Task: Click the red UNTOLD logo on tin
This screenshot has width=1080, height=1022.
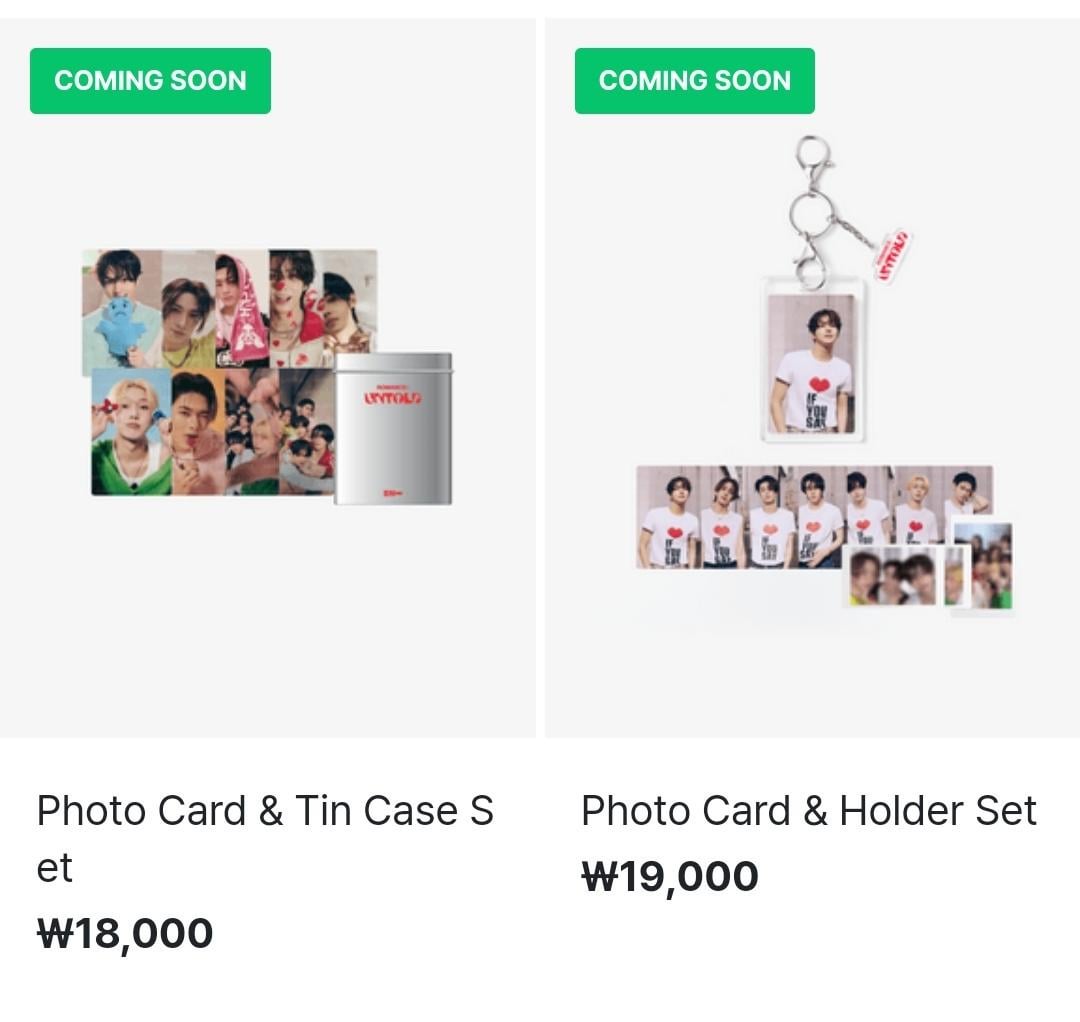Action: [x=393, y=397]
